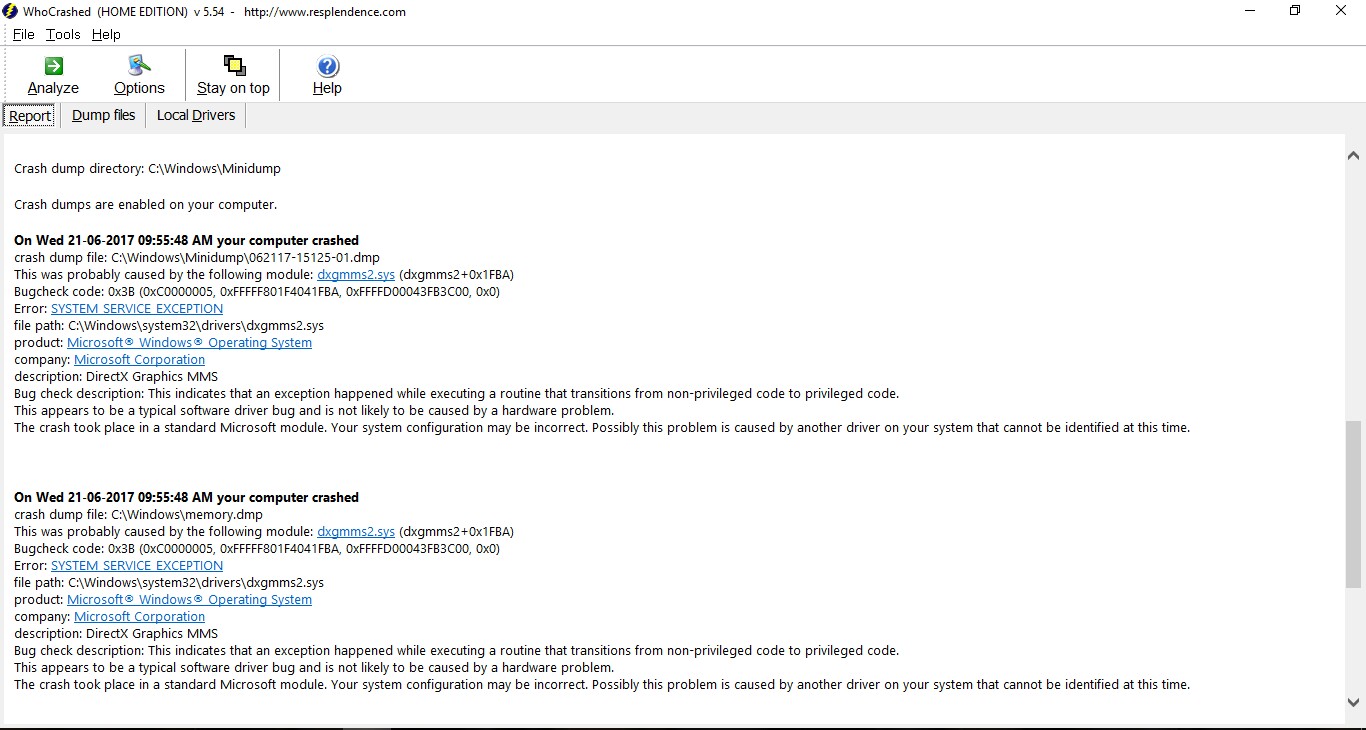Open second dxgmms2.sys module link
1366x730 pixels.
(356, 532)
